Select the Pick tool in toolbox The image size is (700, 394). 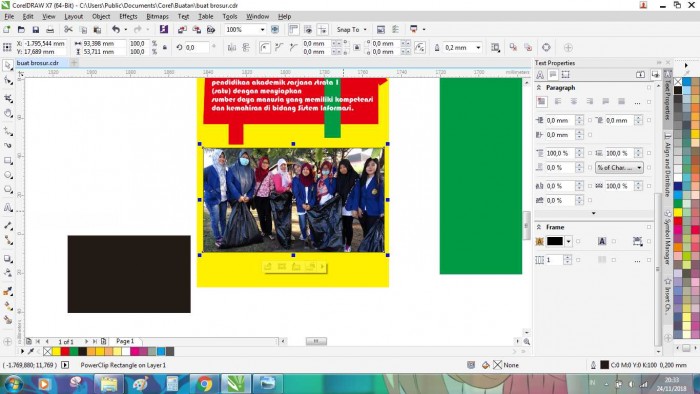(x=8, y=66)
